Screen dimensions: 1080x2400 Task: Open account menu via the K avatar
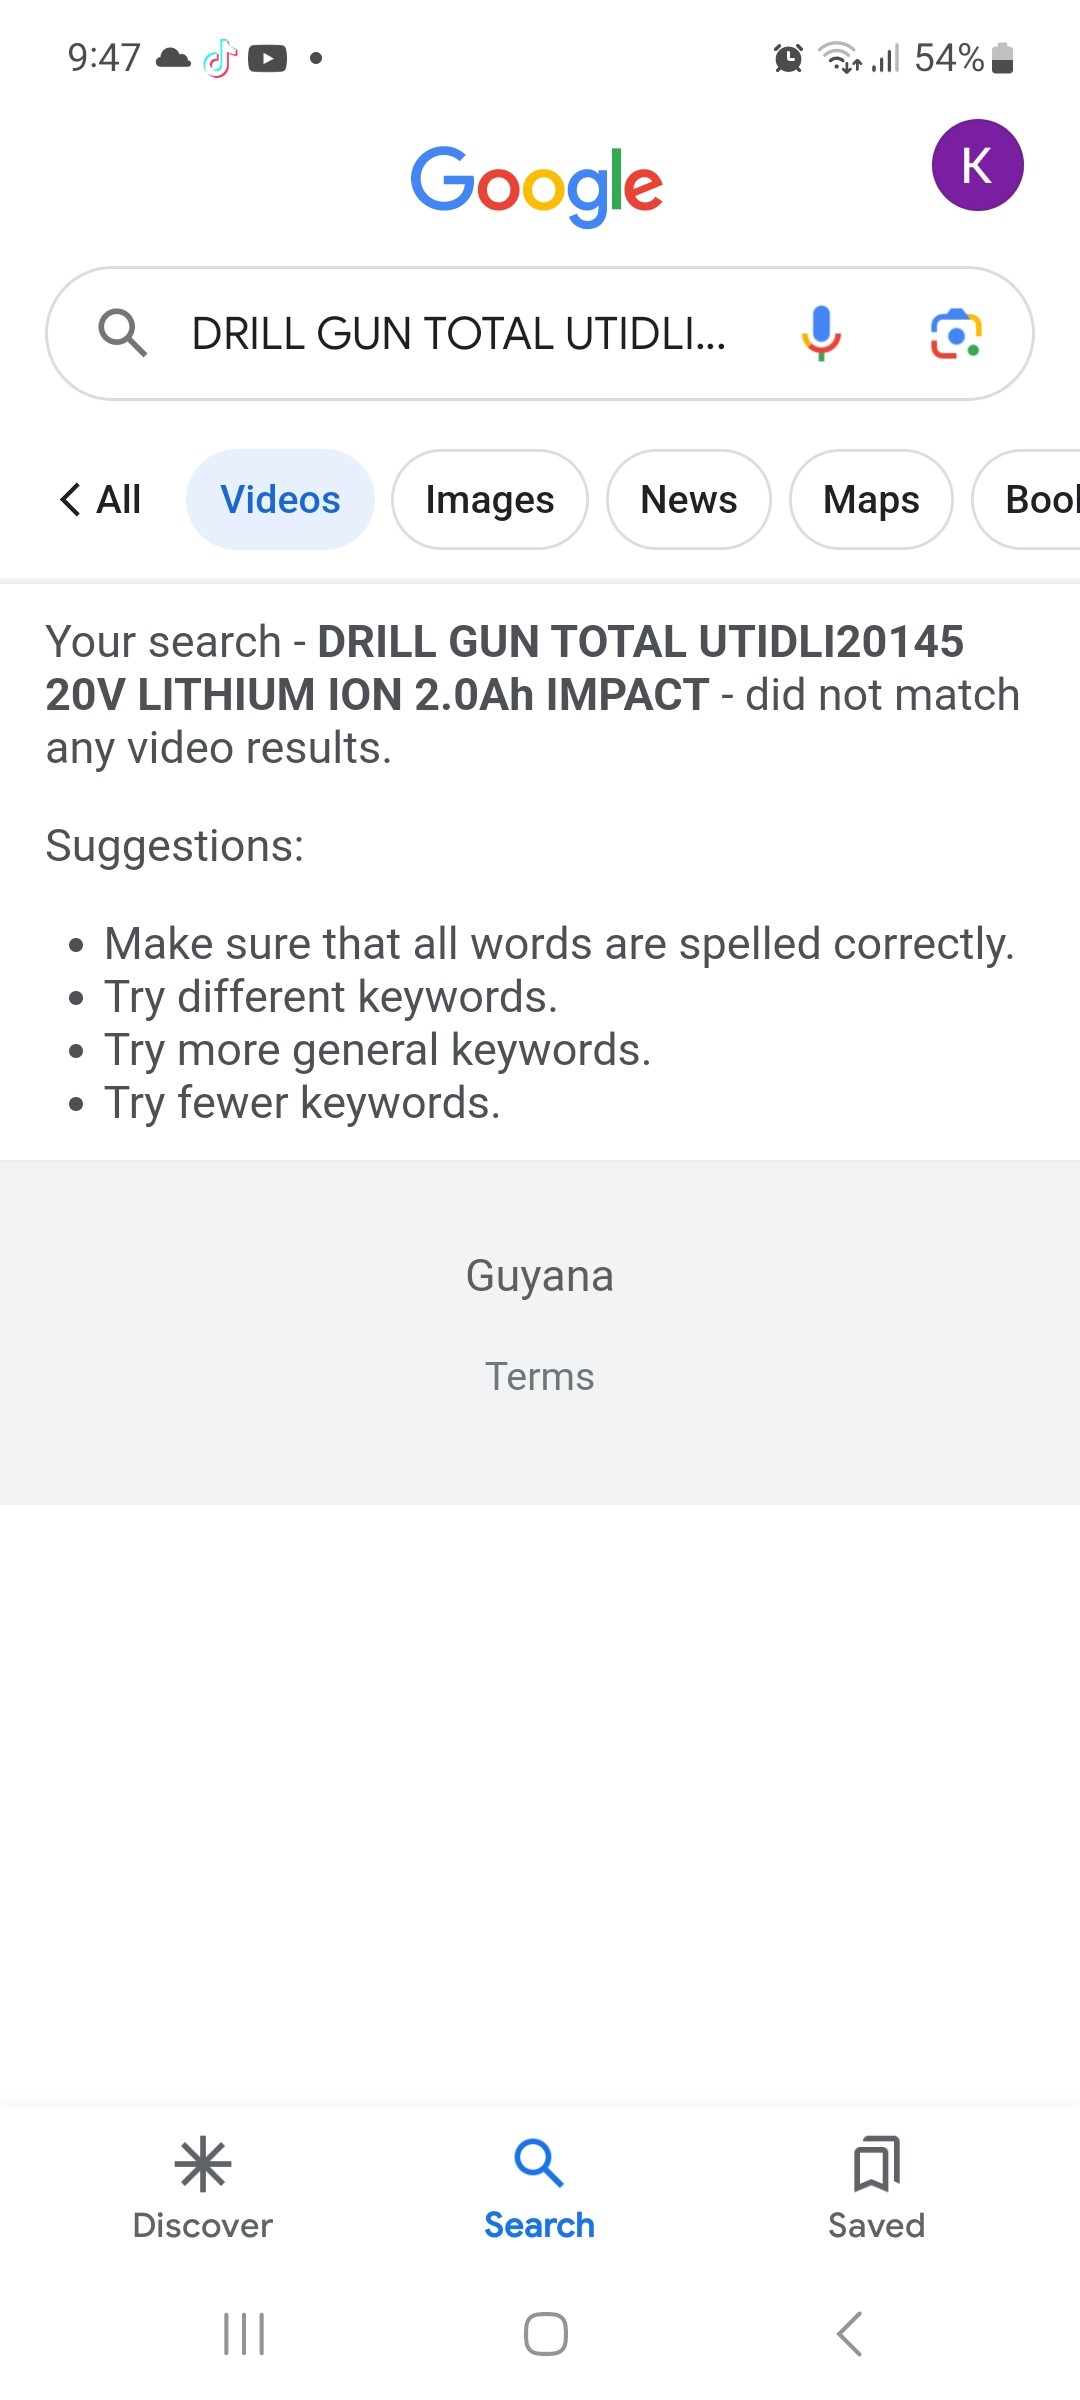977,165
